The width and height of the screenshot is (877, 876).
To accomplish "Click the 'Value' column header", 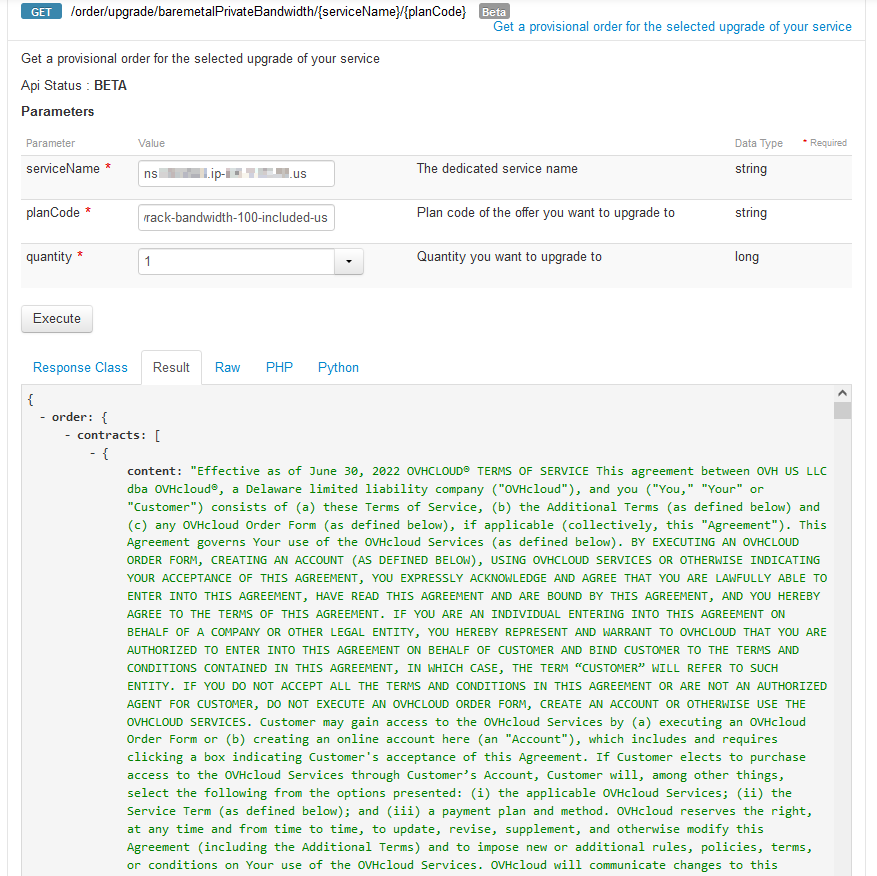I will click(x=152, y=143).
